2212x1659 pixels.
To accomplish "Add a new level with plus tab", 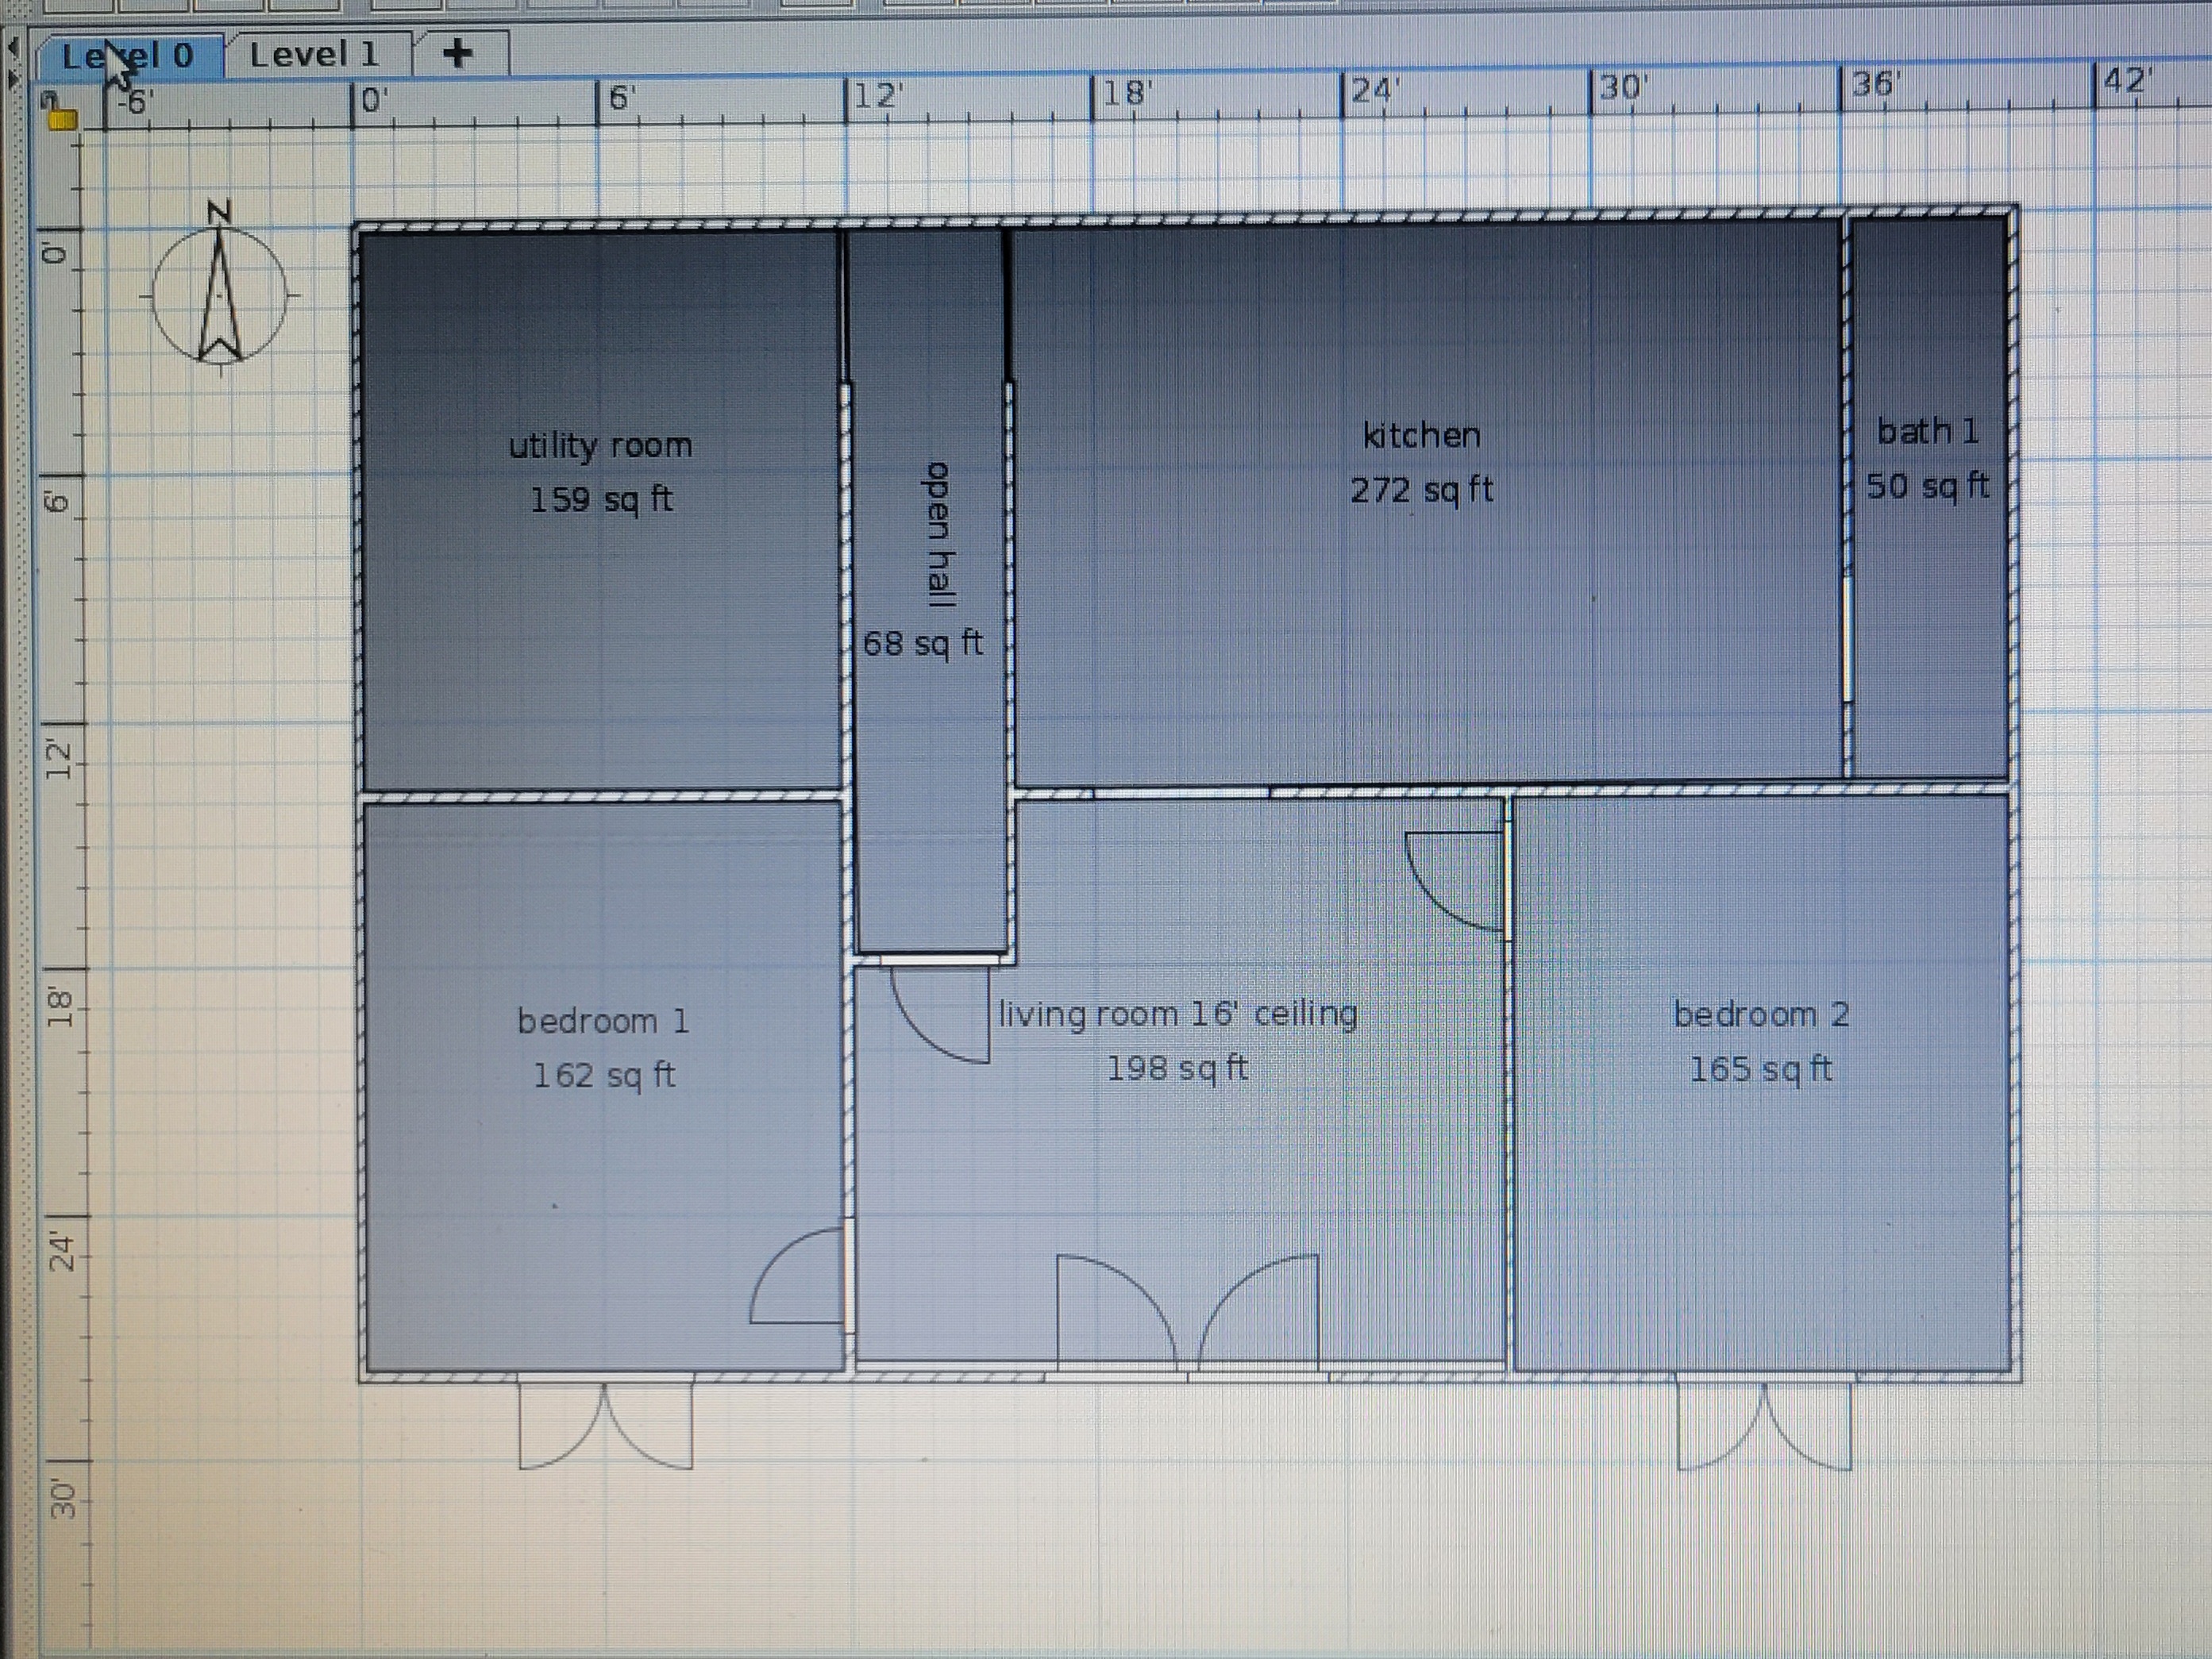I will pyautogui.click(x=457, y=53).
